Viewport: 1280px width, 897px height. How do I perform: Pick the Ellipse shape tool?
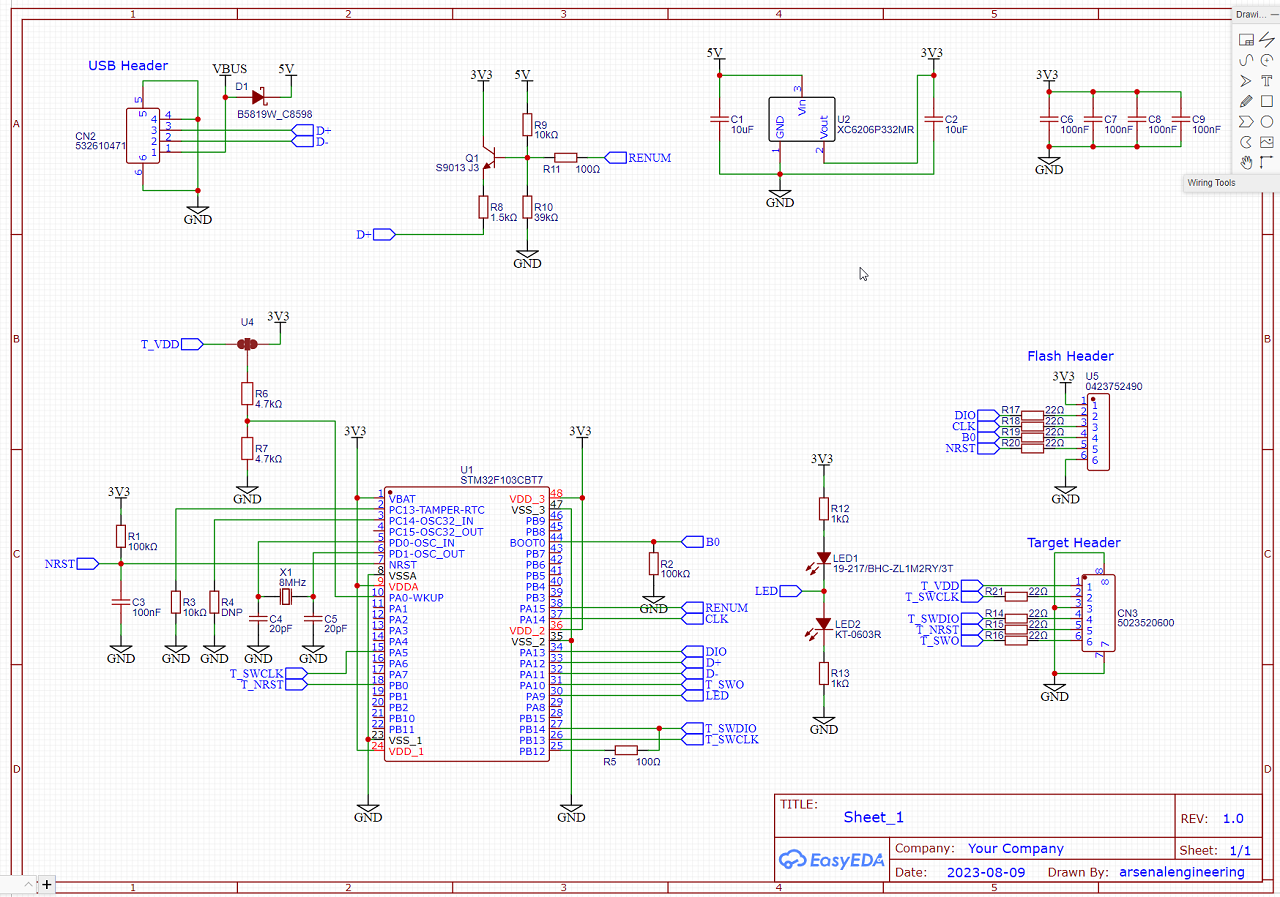1266,122
